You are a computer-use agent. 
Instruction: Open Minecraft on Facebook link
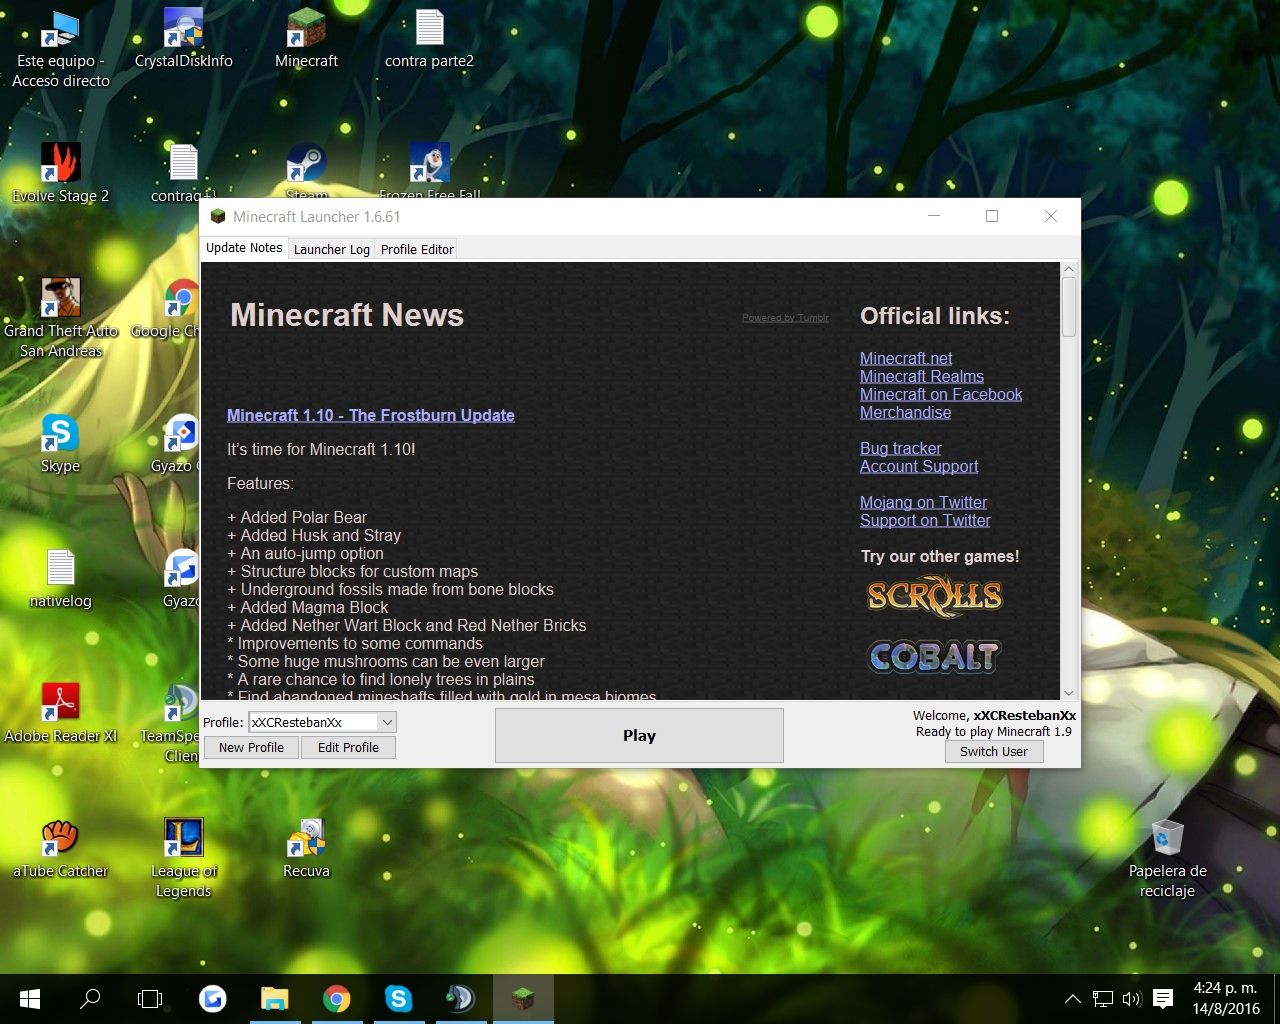[941, 394]
